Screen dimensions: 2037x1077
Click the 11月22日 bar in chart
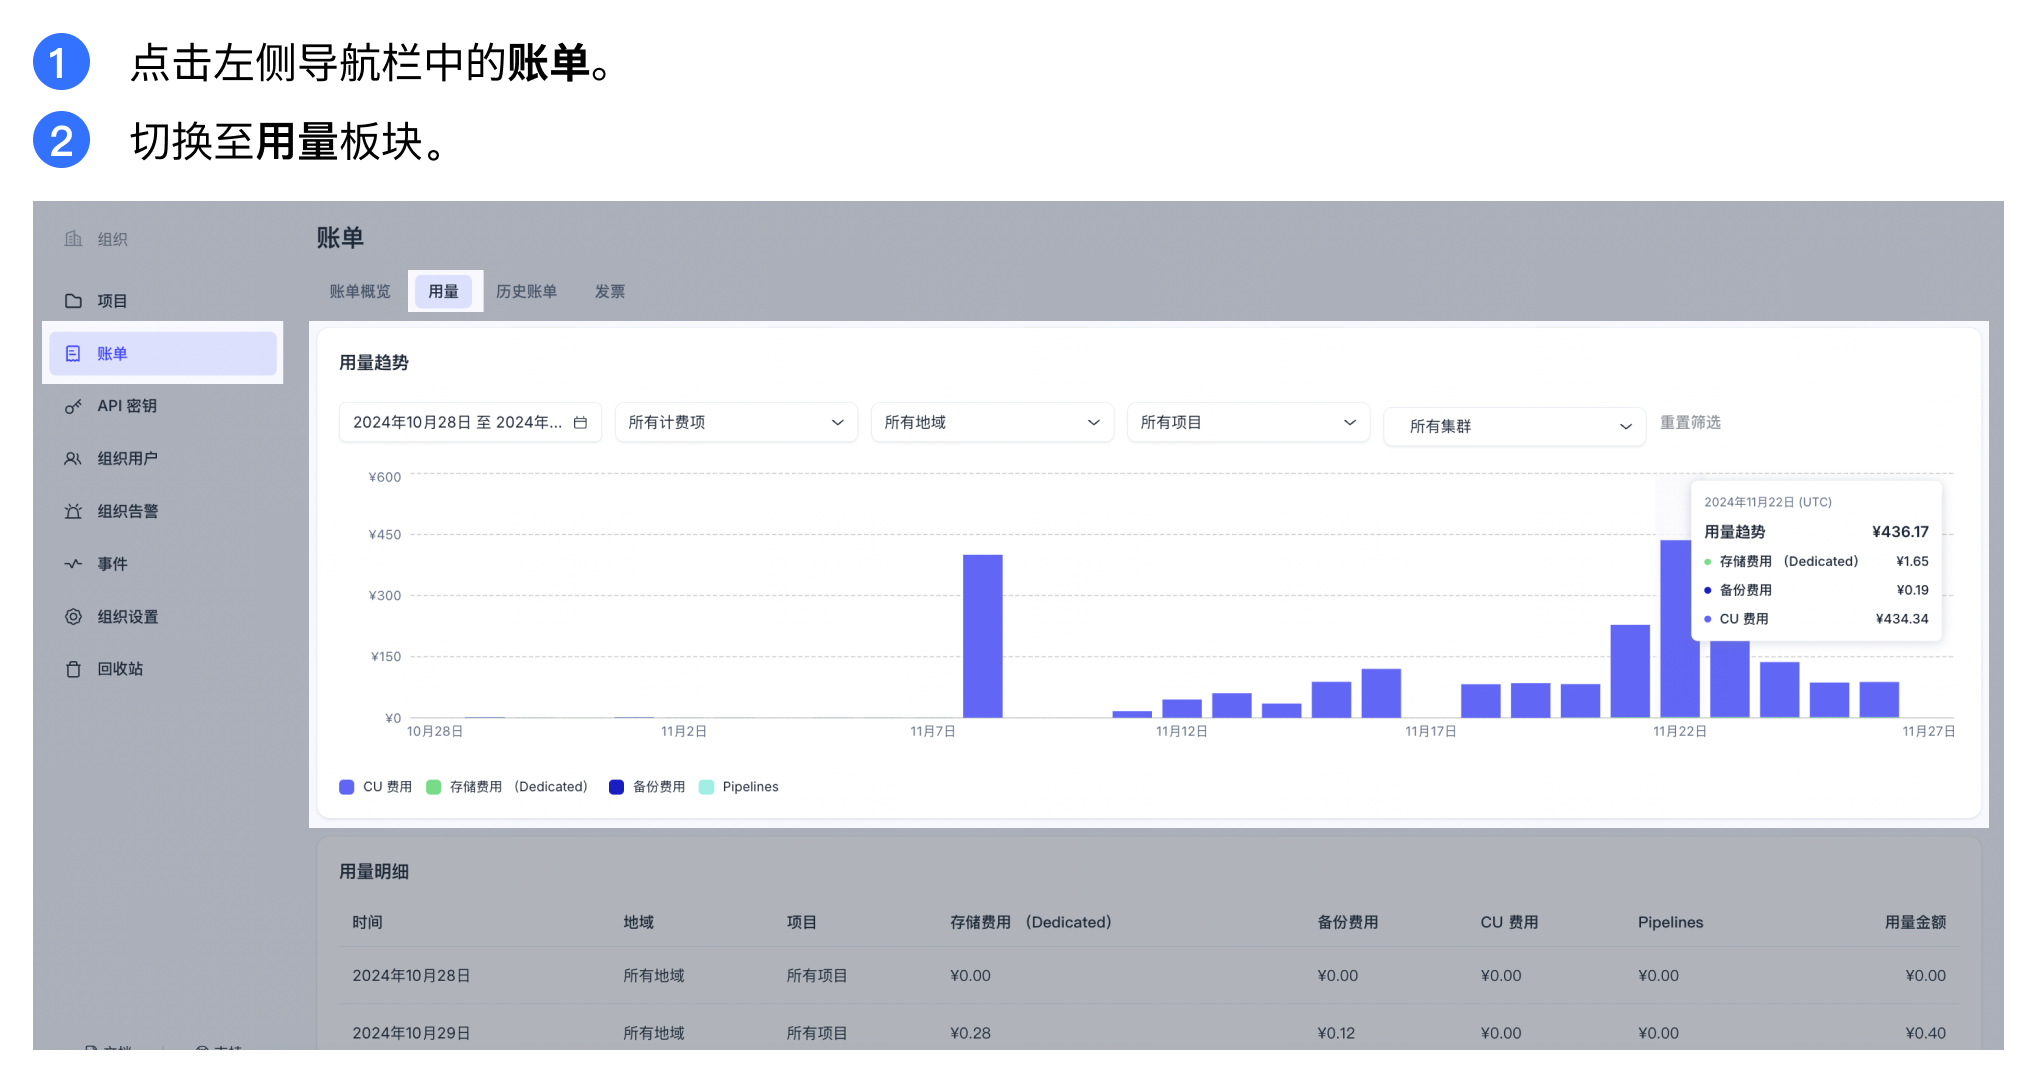tap(1680, 629)
